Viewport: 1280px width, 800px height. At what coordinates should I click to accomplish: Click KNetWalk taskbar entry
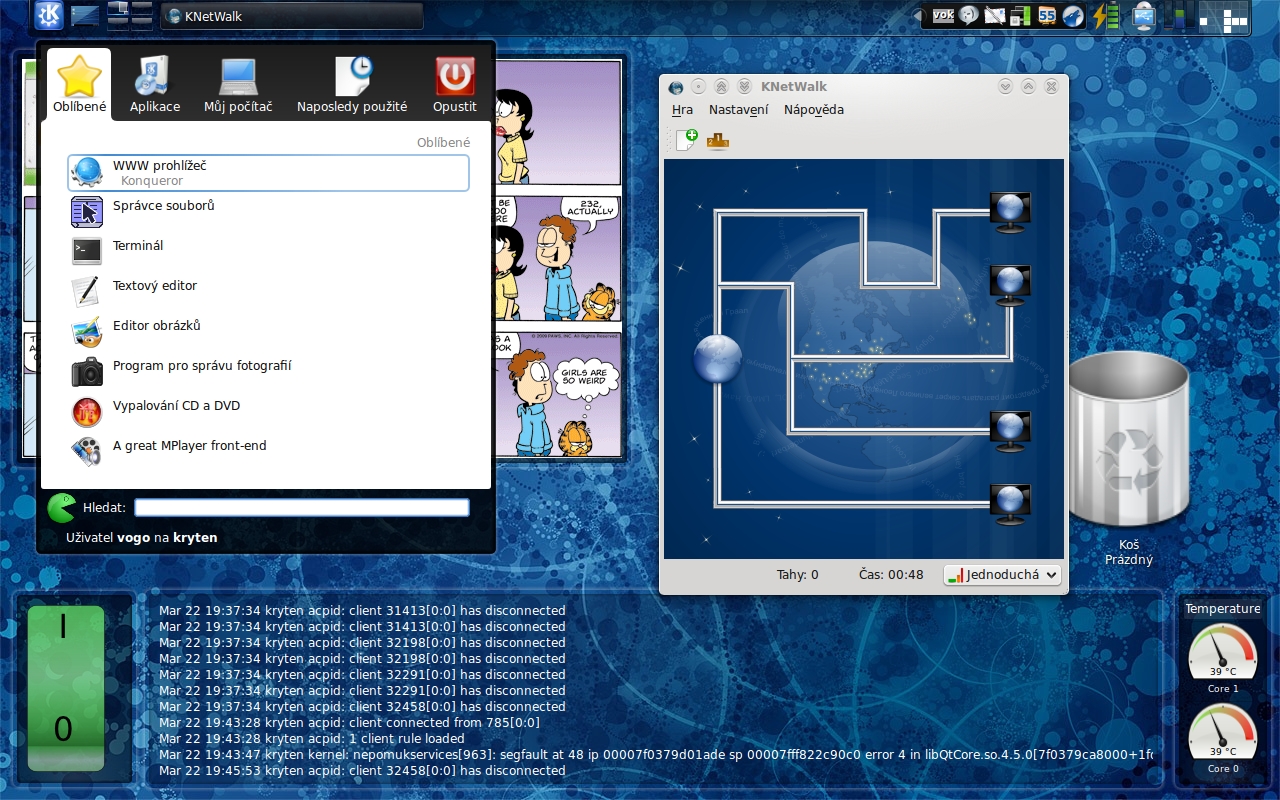[292, 16]
